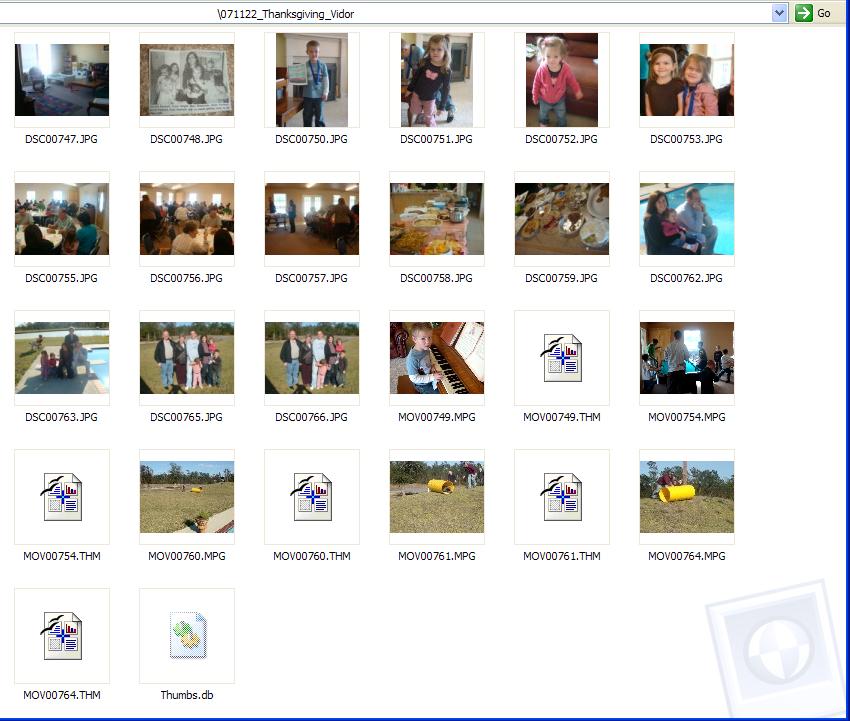This screenshot has height=721, width=850.
Task: Click the MOV00764.THM file name
Action: (62, 695)
